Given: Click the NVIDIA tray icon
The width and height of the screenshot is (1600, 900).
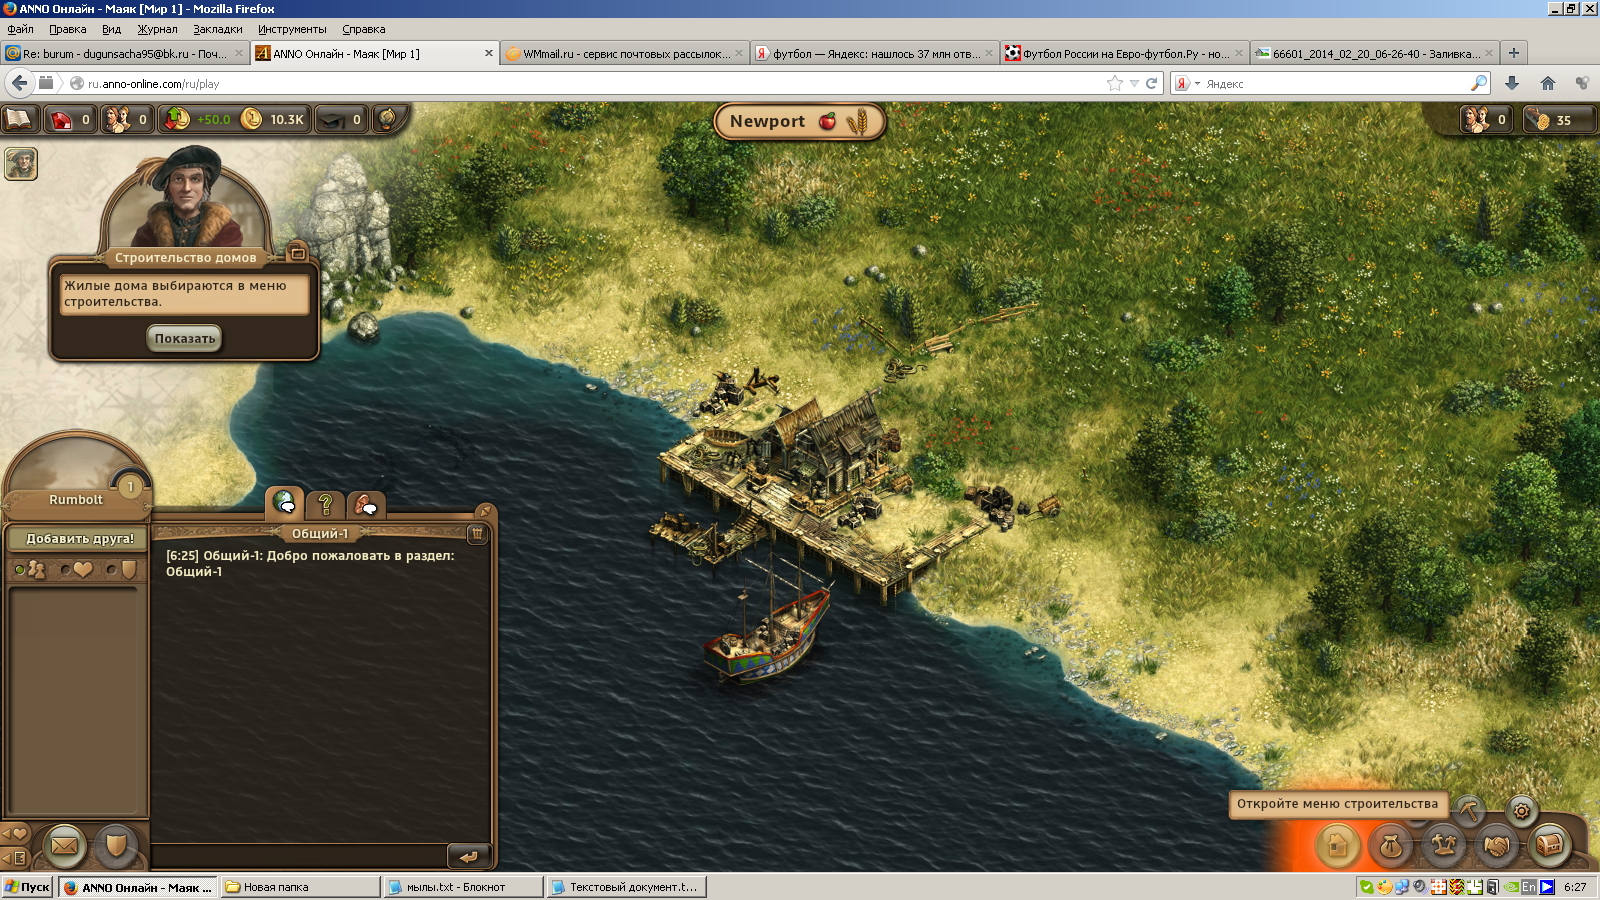Looking at the screenshot, I should [1511, 887].
